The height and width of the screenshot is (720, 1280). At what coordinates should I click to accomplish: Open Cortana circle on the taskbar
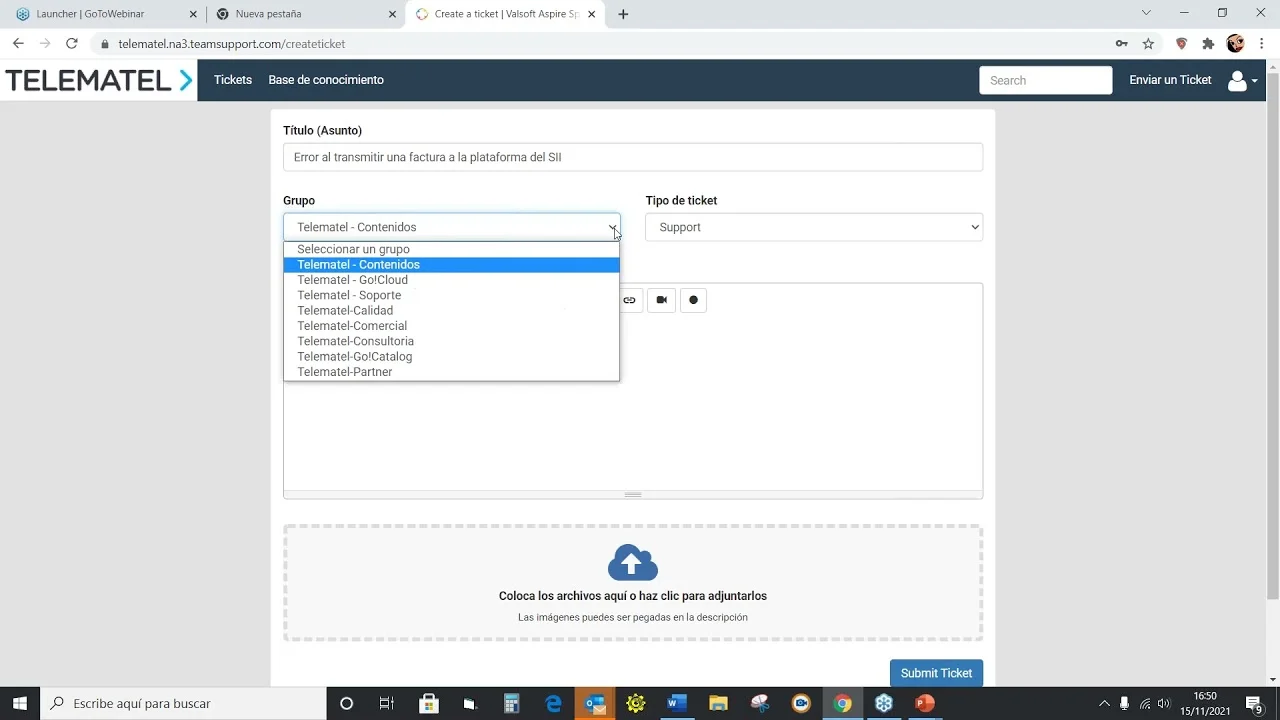click(x=346, y=703)
